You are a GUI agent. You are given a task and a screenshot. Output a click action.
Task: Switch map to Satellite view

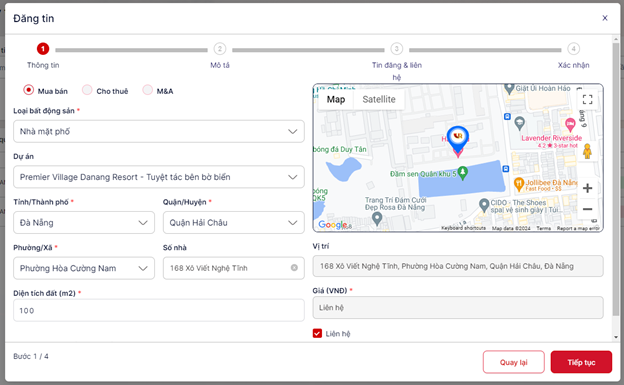pos(379,99)
